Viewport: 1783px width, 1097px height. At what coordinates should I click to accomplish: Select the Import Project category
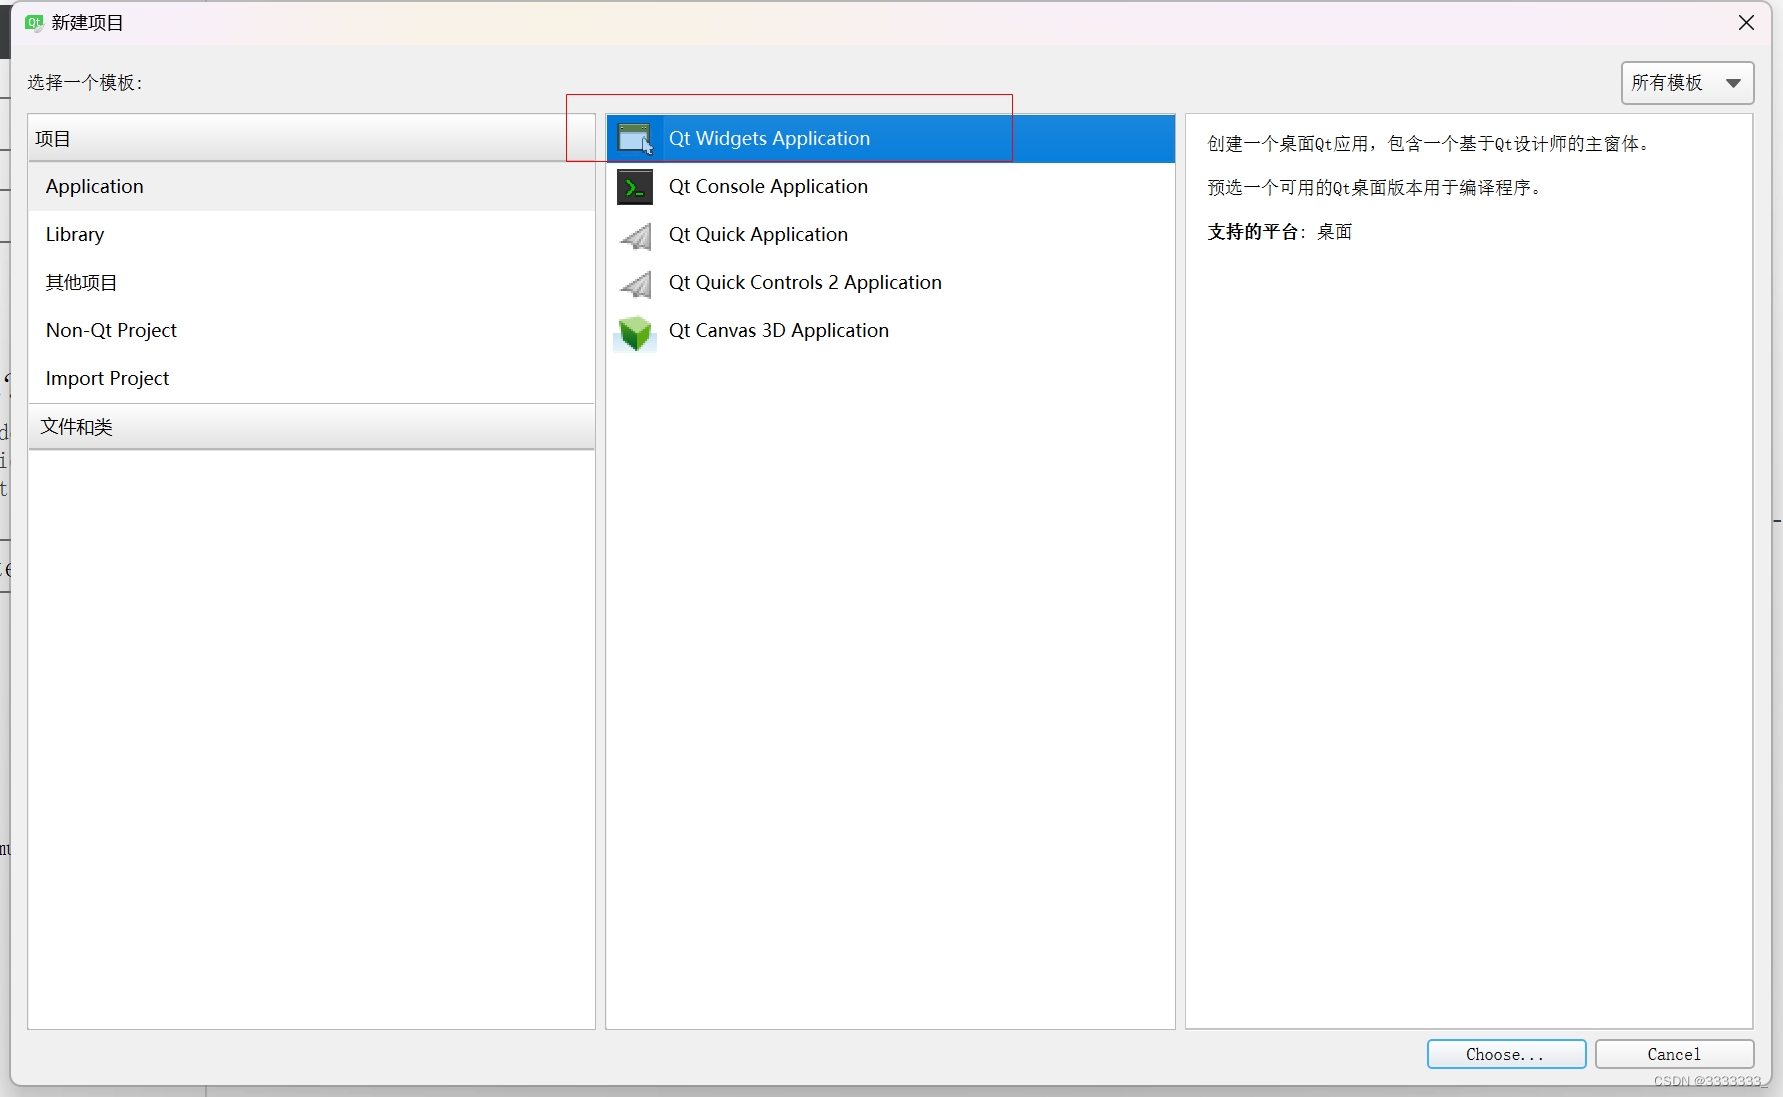pyautogui.click(x=312, y=379)
